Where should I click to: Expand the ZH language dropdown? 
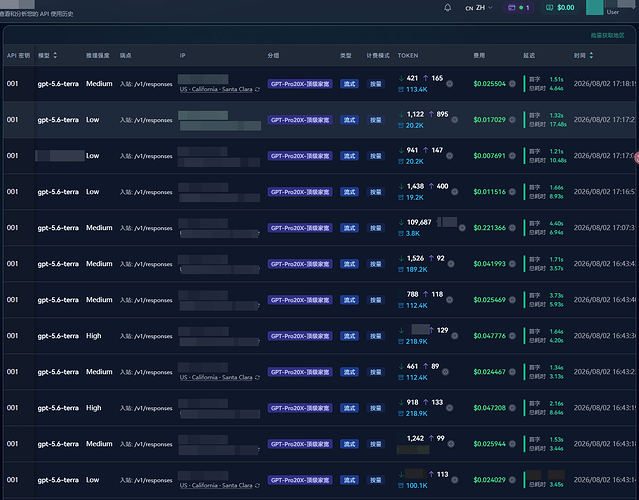click(479, 8)
